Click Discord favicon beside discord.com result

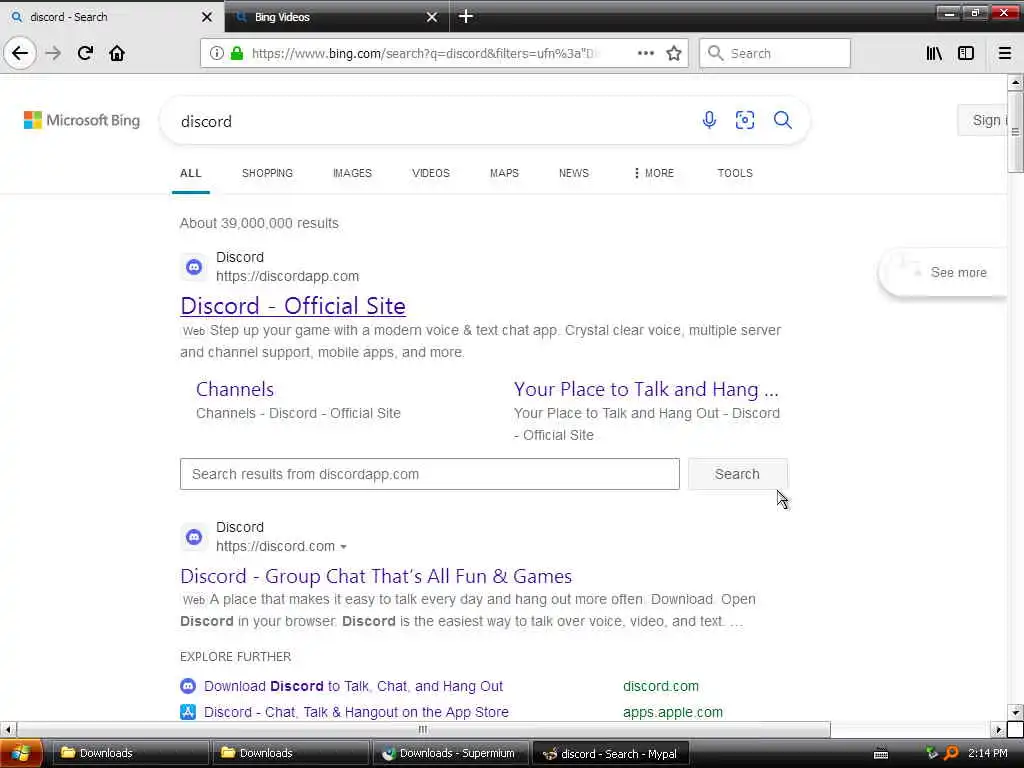[194, 536]
